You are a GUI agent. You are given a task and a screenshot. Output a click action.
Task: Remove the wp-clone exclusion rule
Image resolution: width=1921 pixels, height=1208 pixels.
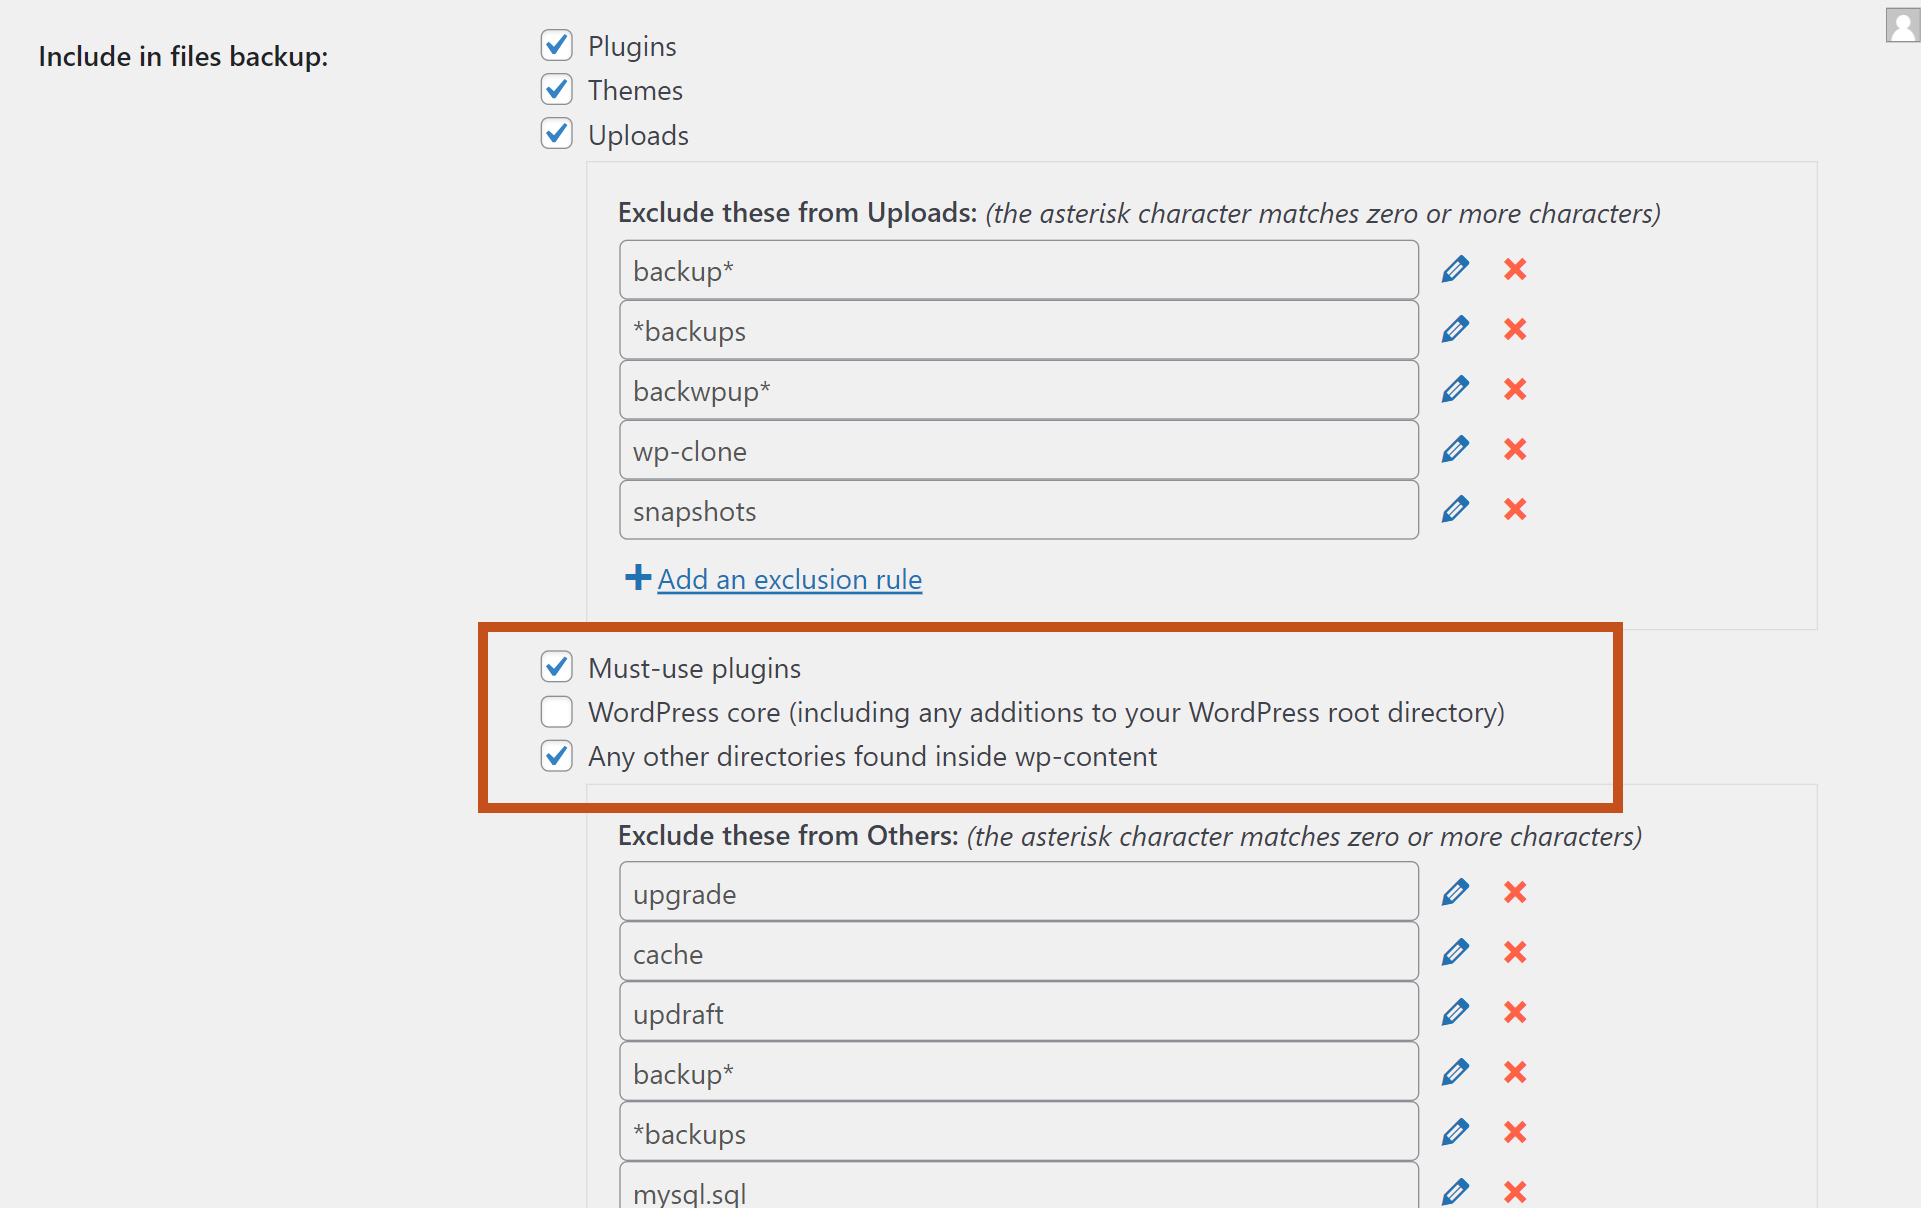click(x=1515, y=449)
